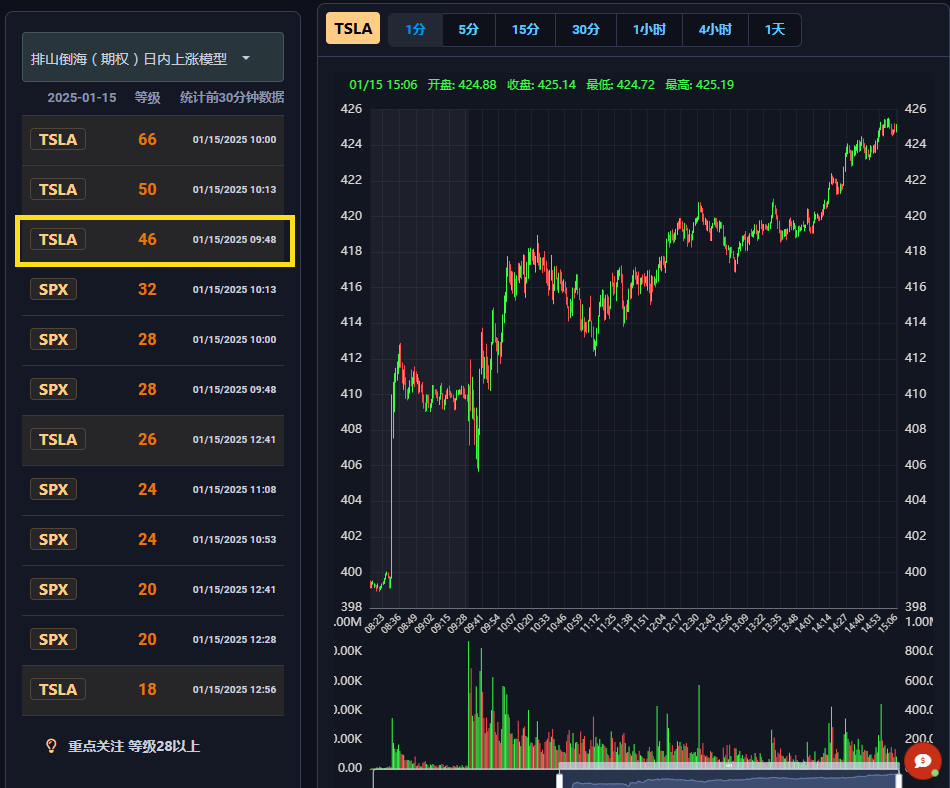This screenshot has width=950, height=788.
Task: Click the zoom slider selected range bar
Action: coord(729,766)
